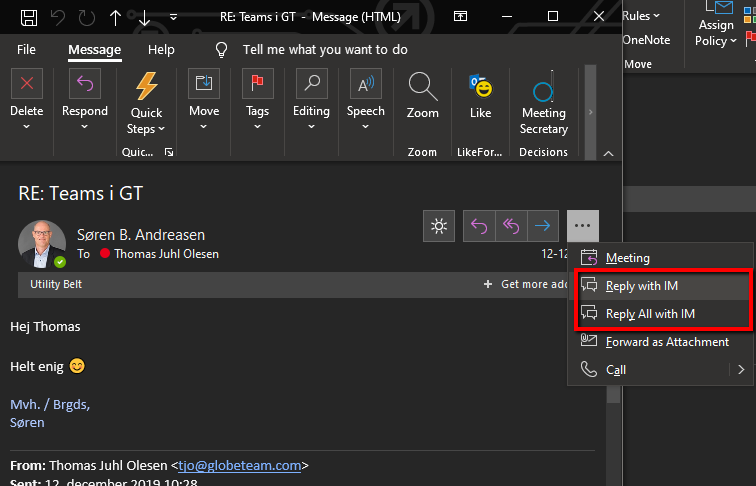Open Assign Policy dropdown in background window

point(716,25)
